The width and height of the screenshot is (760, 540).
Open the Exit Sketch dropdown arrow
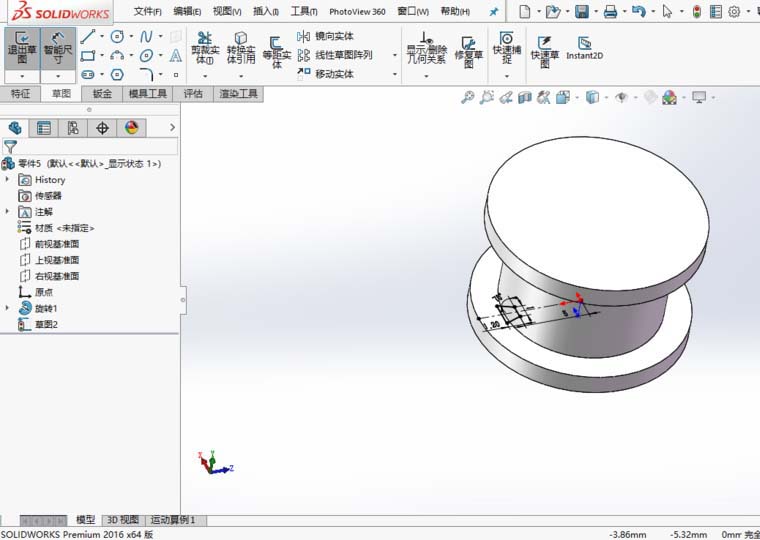[x=22, y=76]
